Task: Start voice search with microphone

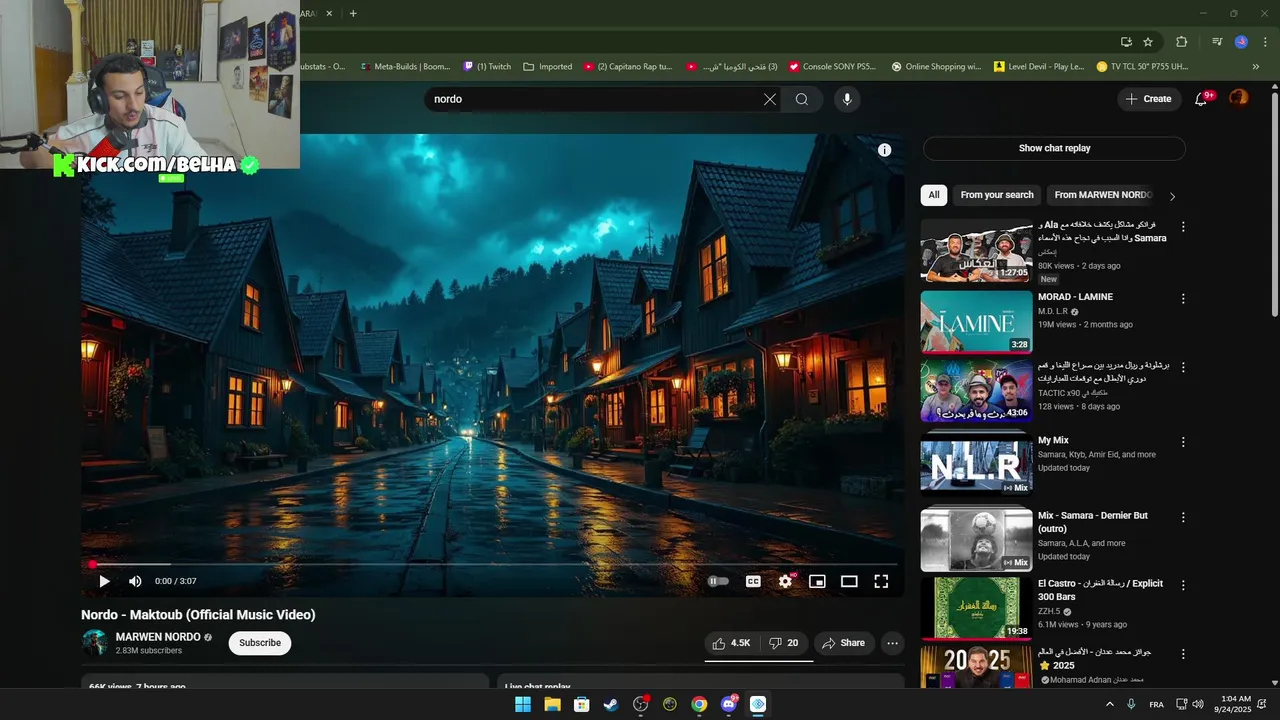Action: (847, 99)
